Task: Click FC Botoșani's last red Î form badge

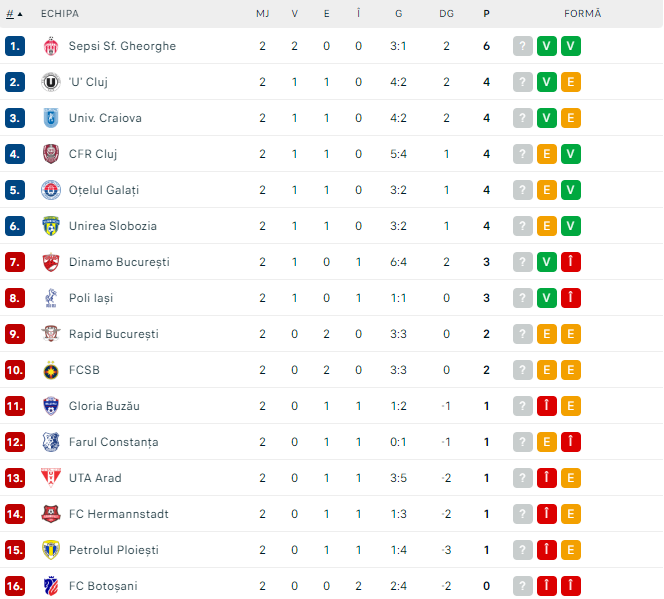Action: [x=571, y=586]
